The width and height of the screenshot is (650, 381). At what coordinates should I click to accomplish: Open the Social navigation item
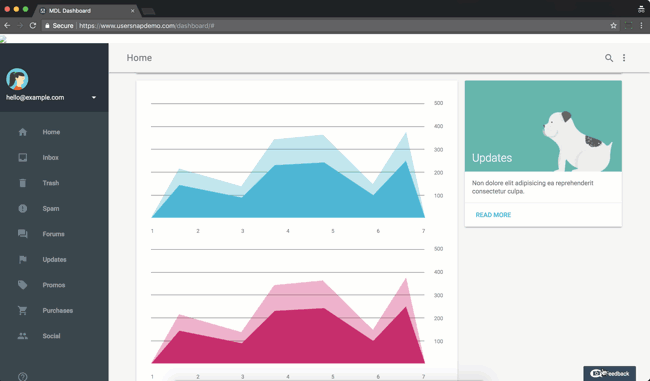point(54,336)
